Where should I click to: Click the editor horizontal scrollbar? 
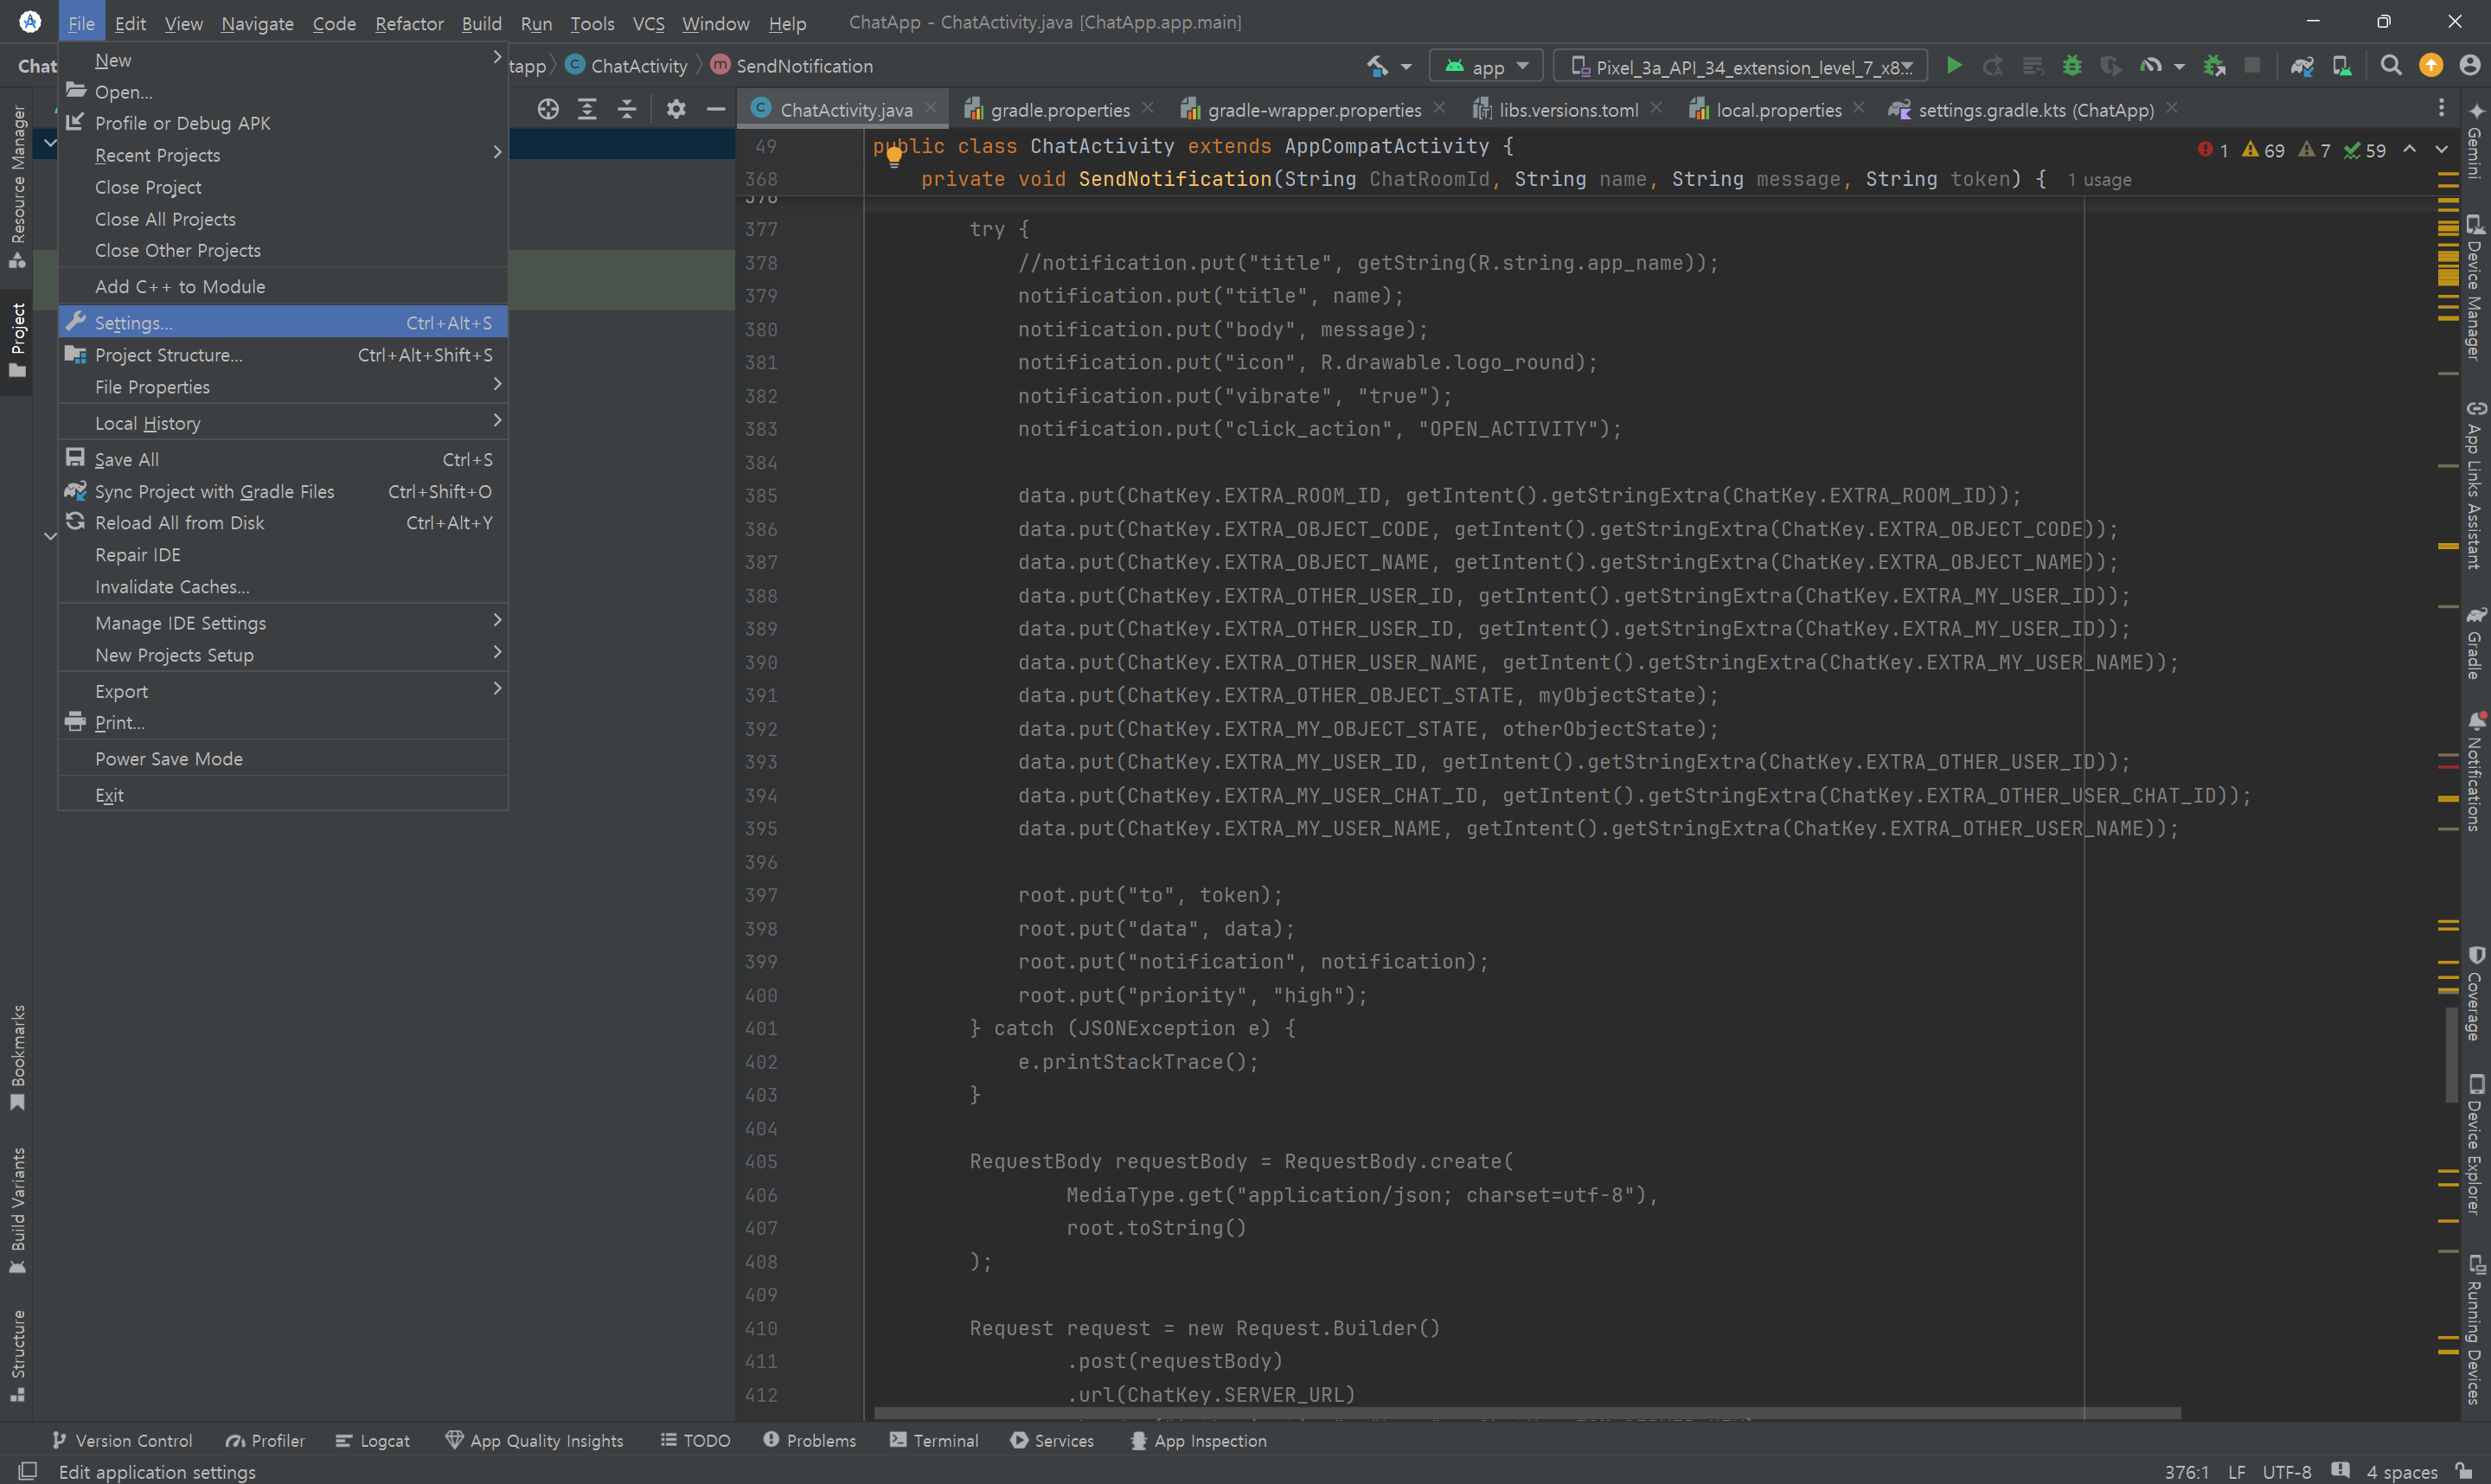[1526, 1413]
